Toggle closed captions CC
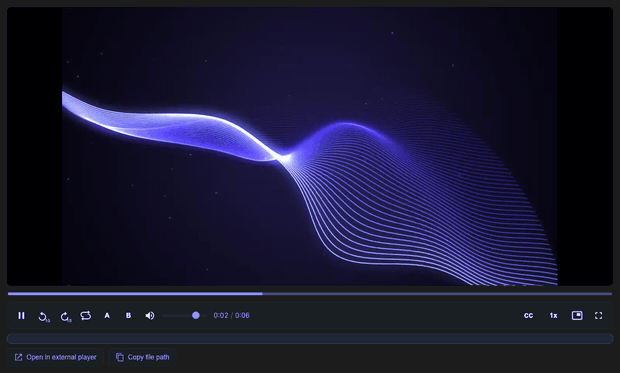Image resolution: width=620 pixels, height=373 pixels. (528, 316)
